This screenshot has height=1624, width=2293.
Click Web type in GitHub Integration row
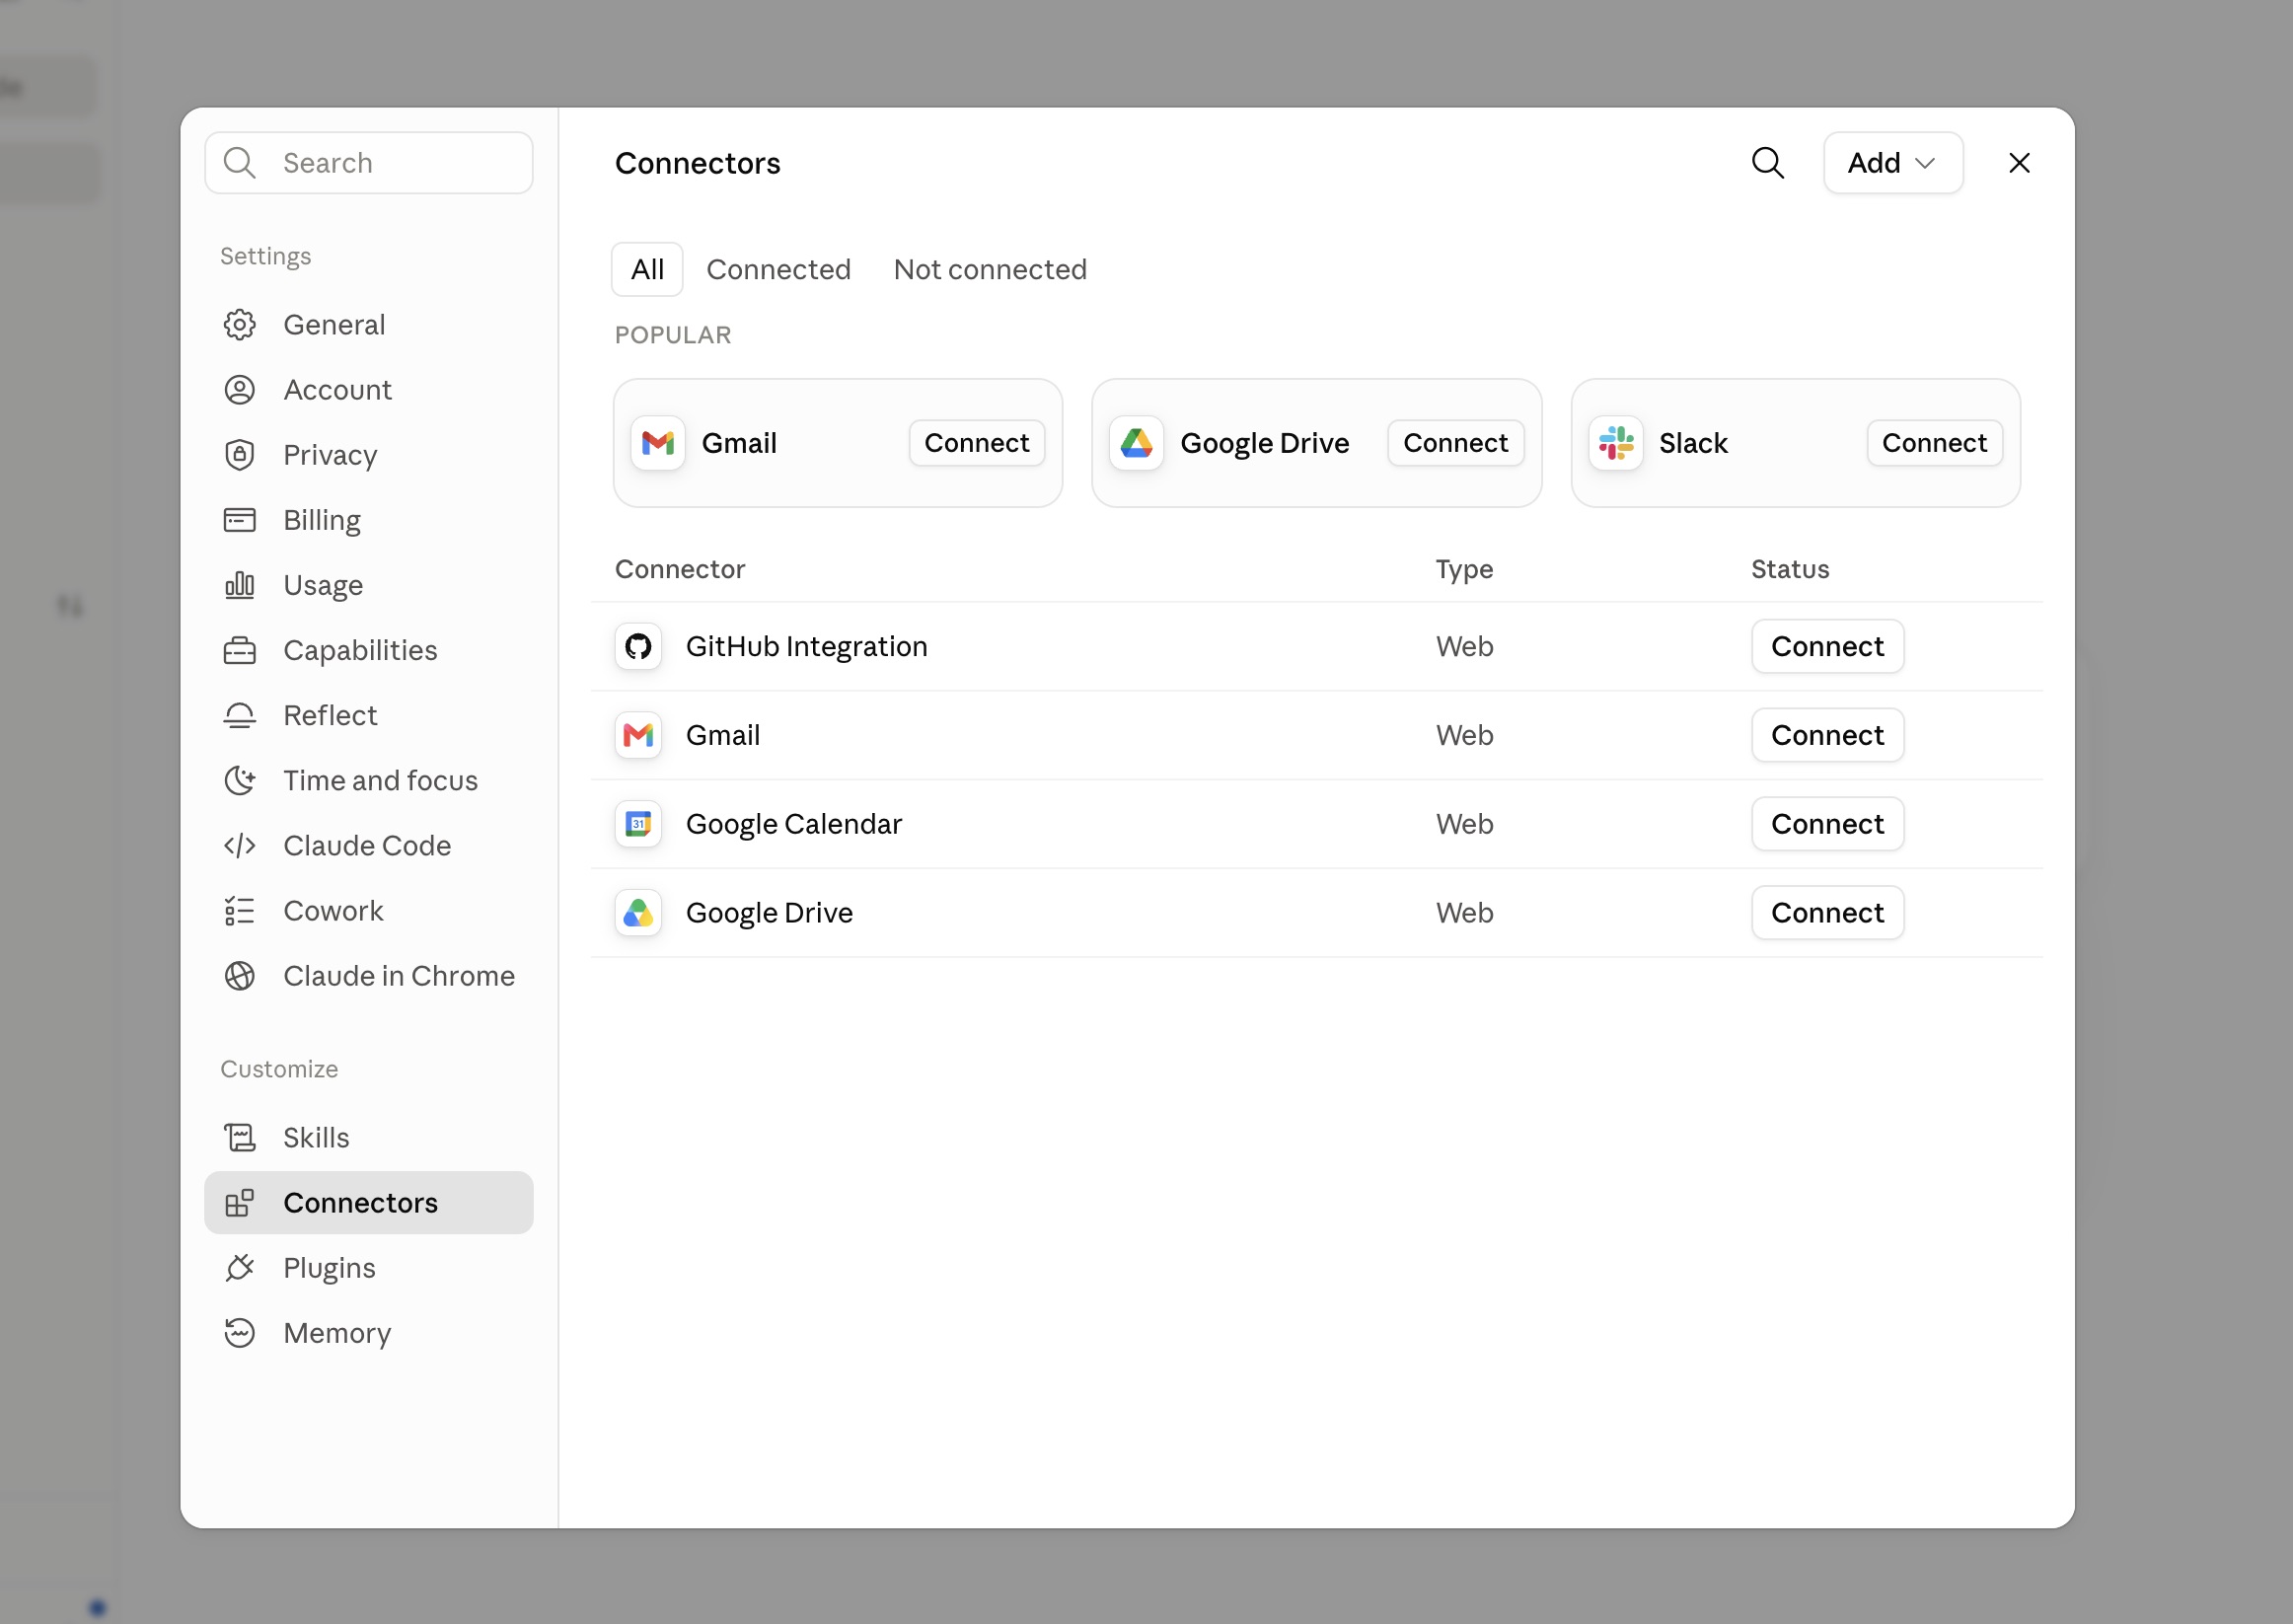click(x=1464, y=647)
